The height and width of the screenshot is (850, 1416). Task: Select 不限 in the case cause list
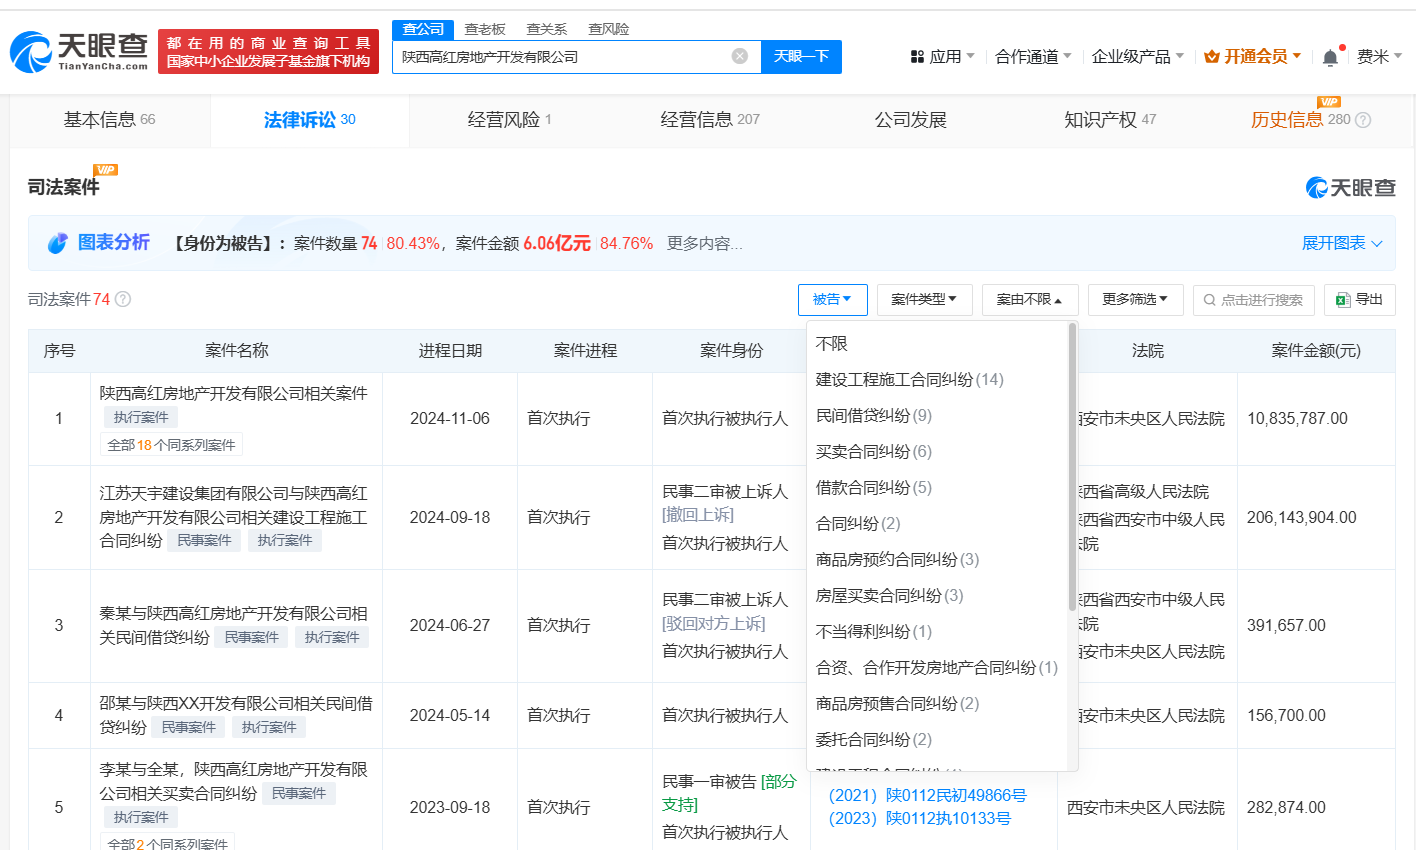832,343
